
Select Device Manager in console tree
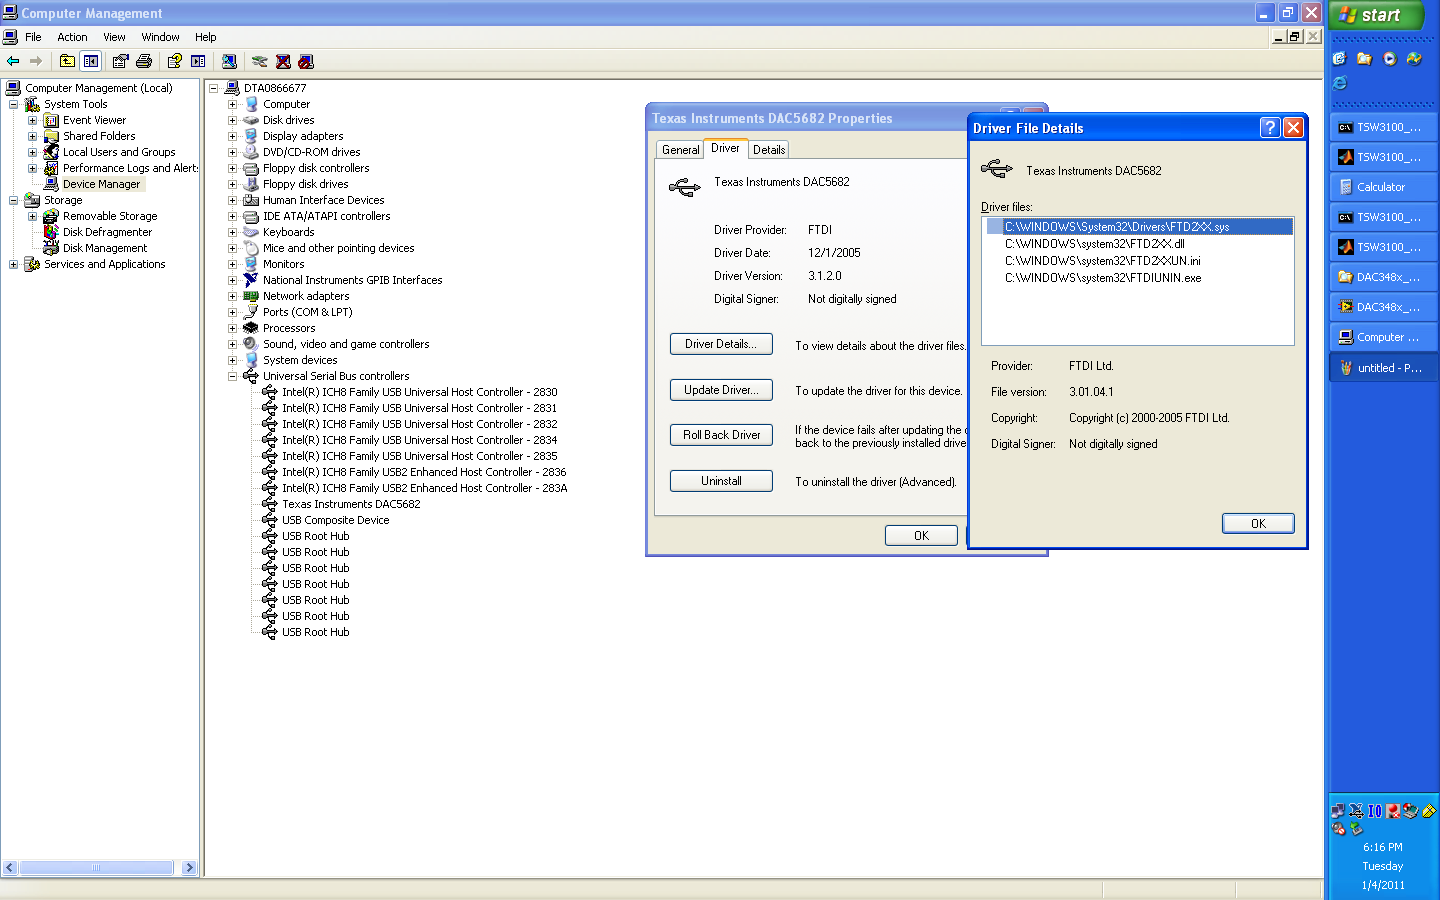pos(101,184)
